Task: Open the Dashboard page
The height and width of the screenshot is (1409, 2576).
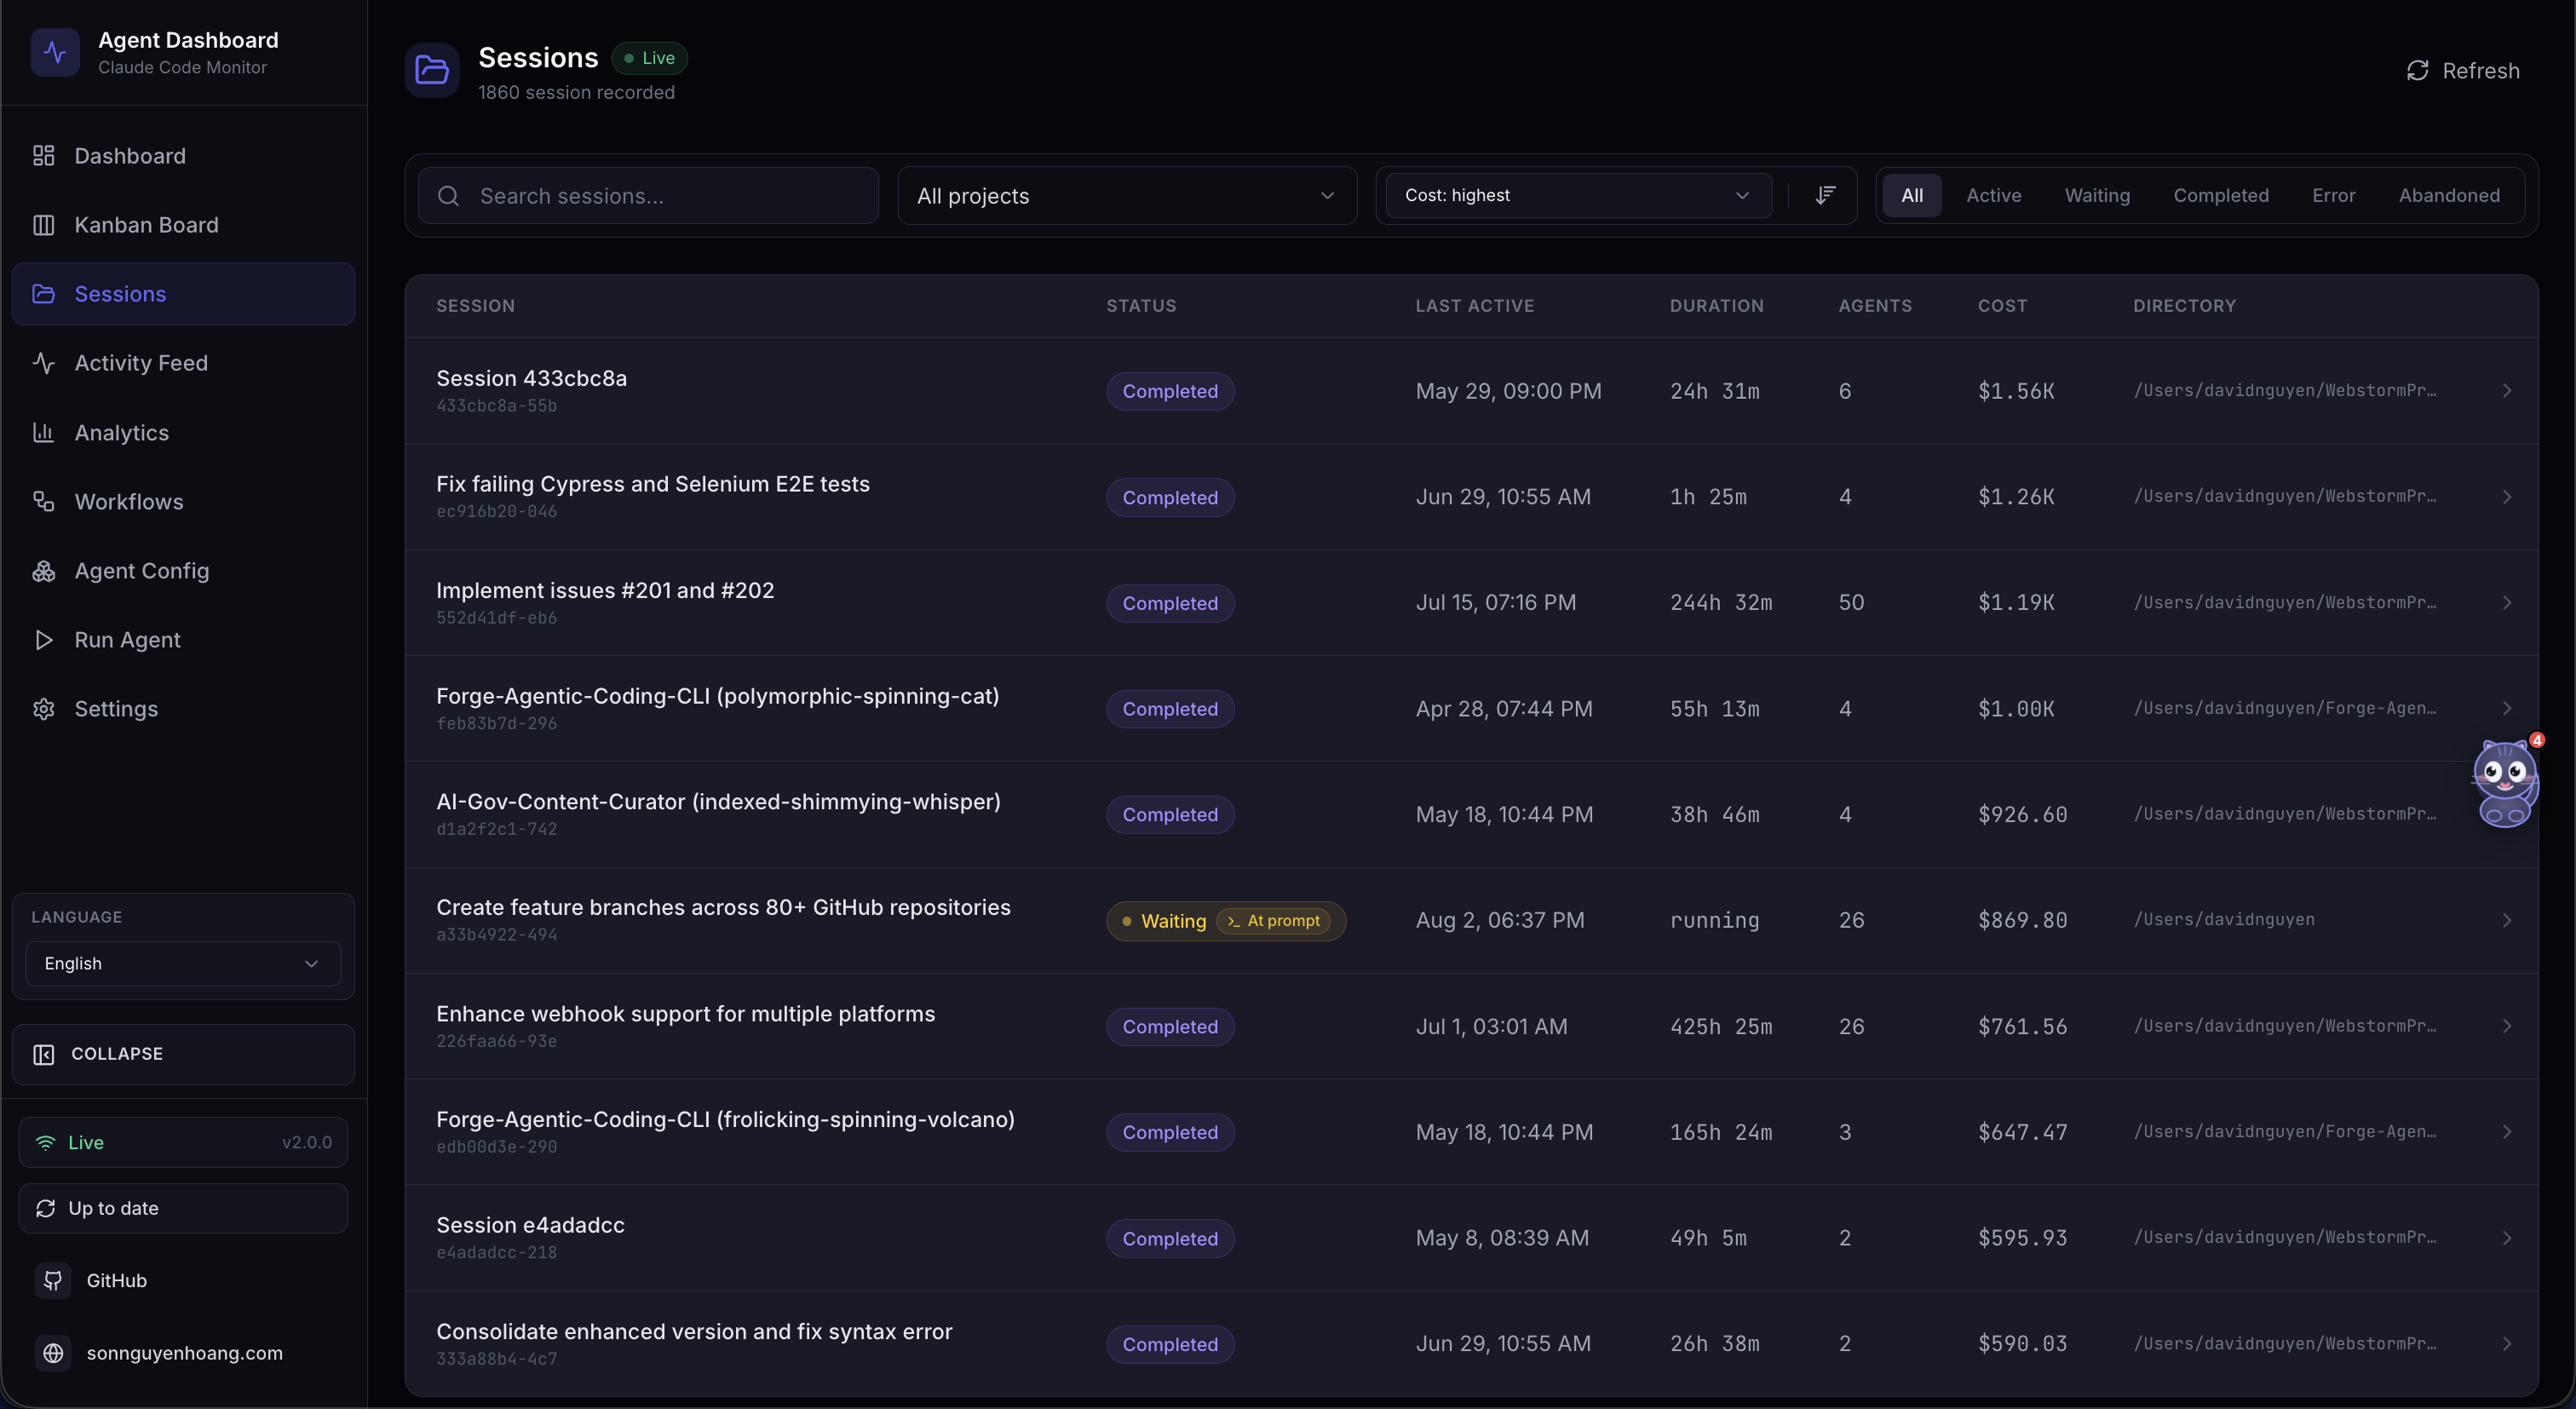Action: coord(183,156)
